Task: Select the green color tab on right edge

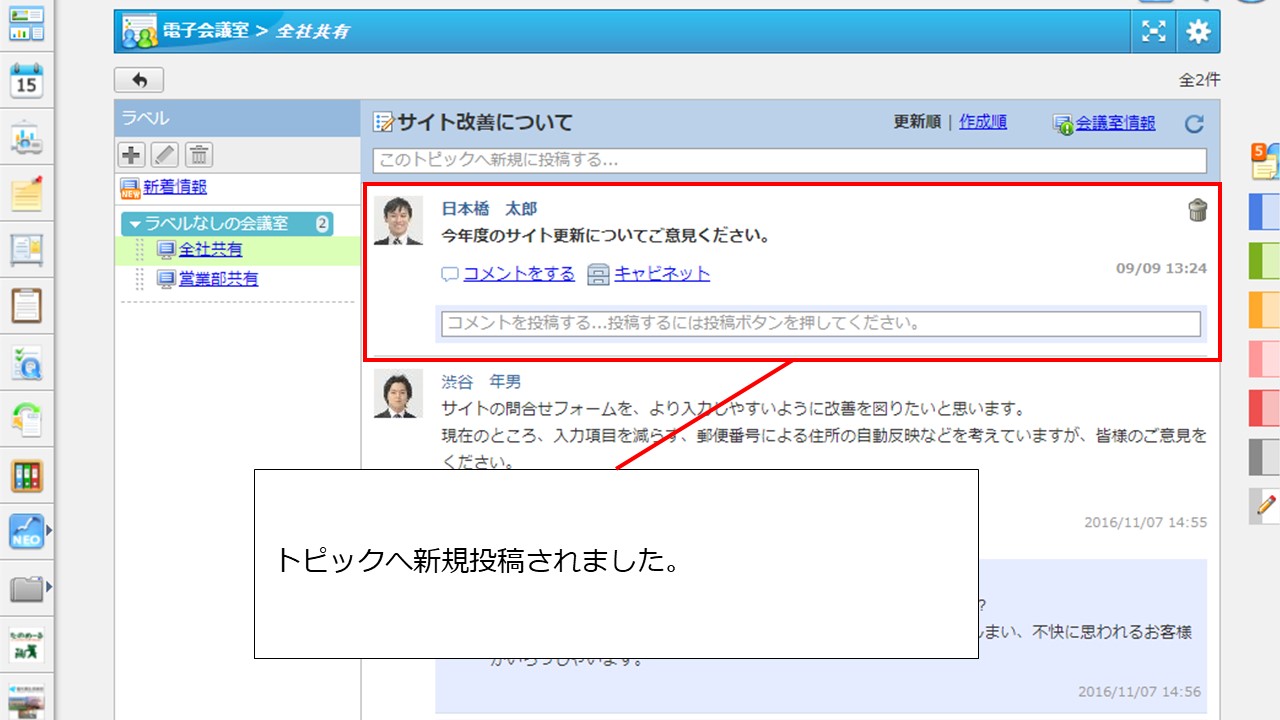Action: (1264, 261)
